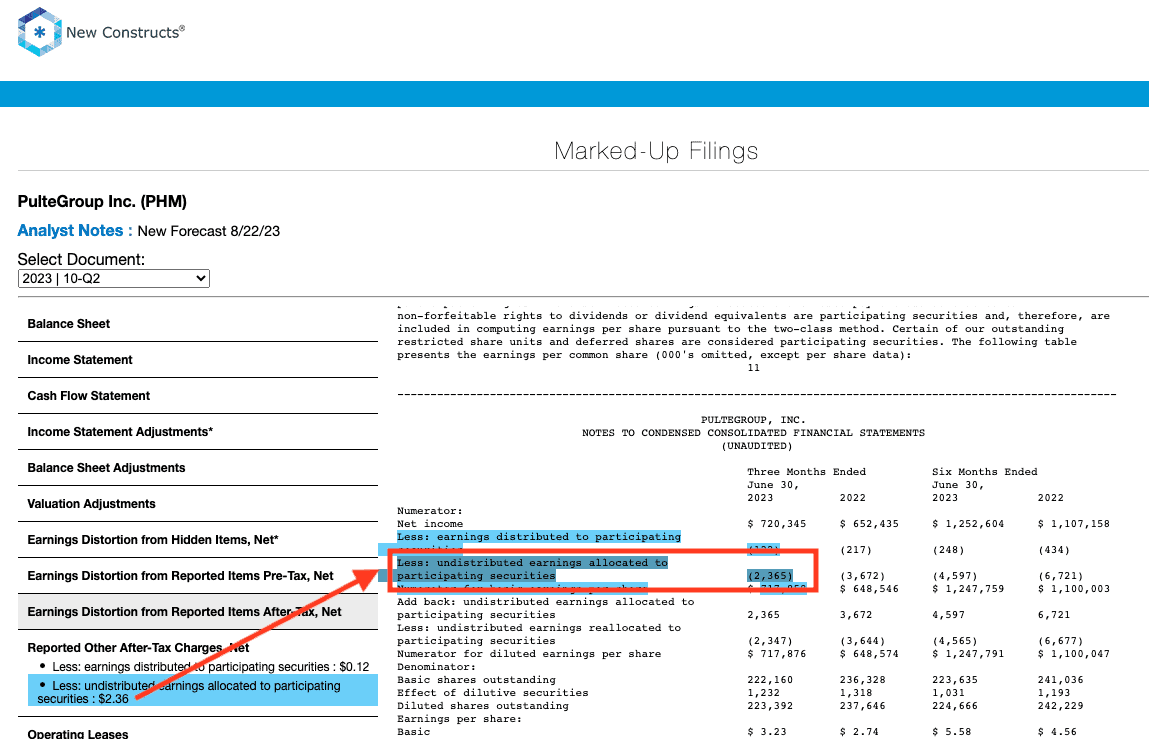Screen dimensions: 1149x739
Task: Click basic earnings per share $ 3.23
Action: coord(766,732)
